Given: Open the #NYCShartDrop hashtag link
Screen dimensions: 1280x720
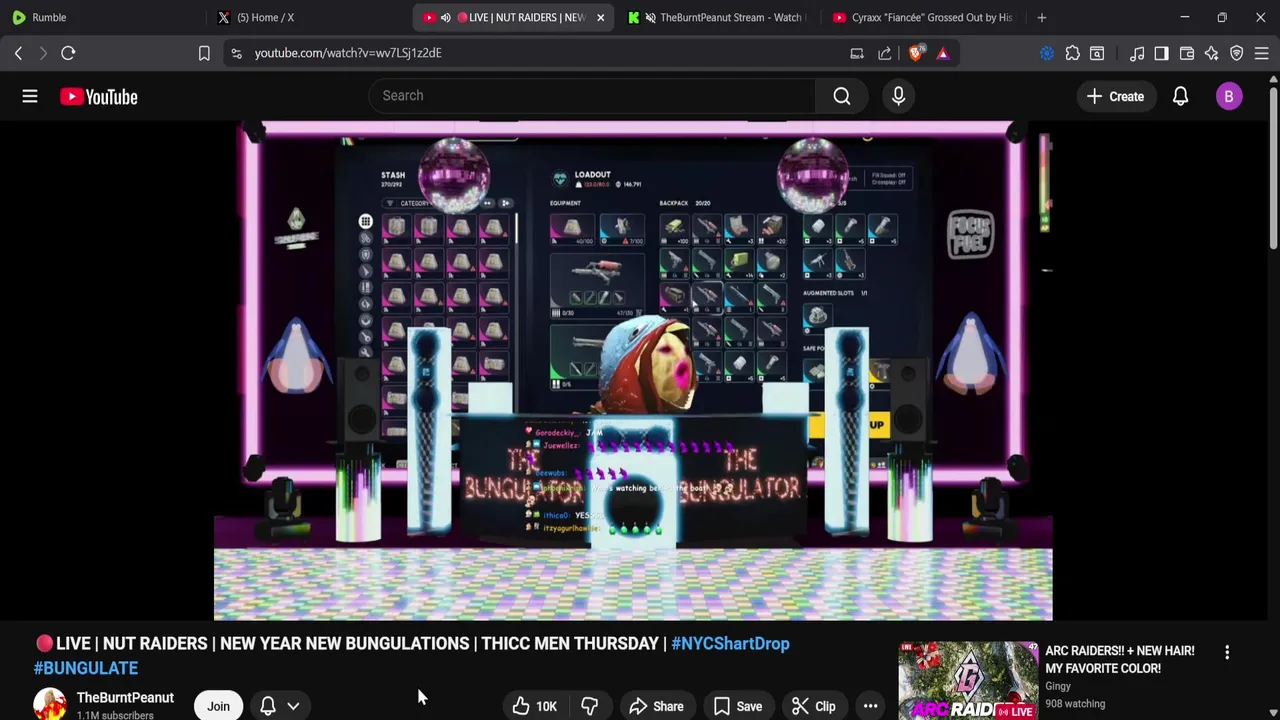Looking at the screenshot, I should click(730, 643).
